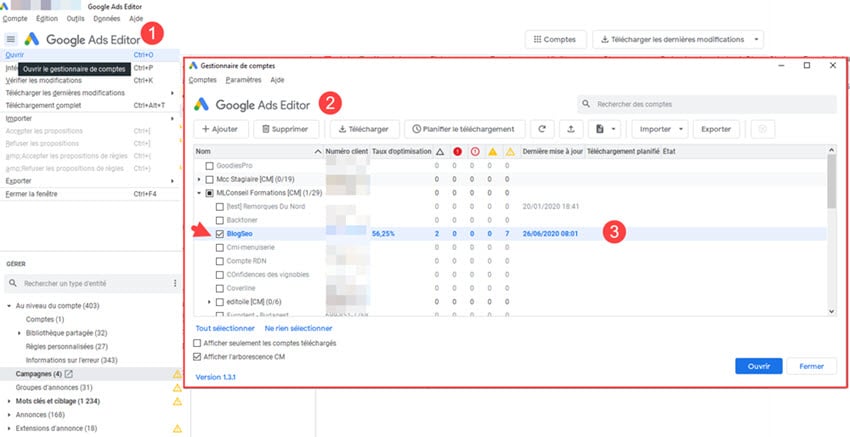850x437 pixels.
Task: Open the Importer dropdown in account manager
Action: pos(660,129)
